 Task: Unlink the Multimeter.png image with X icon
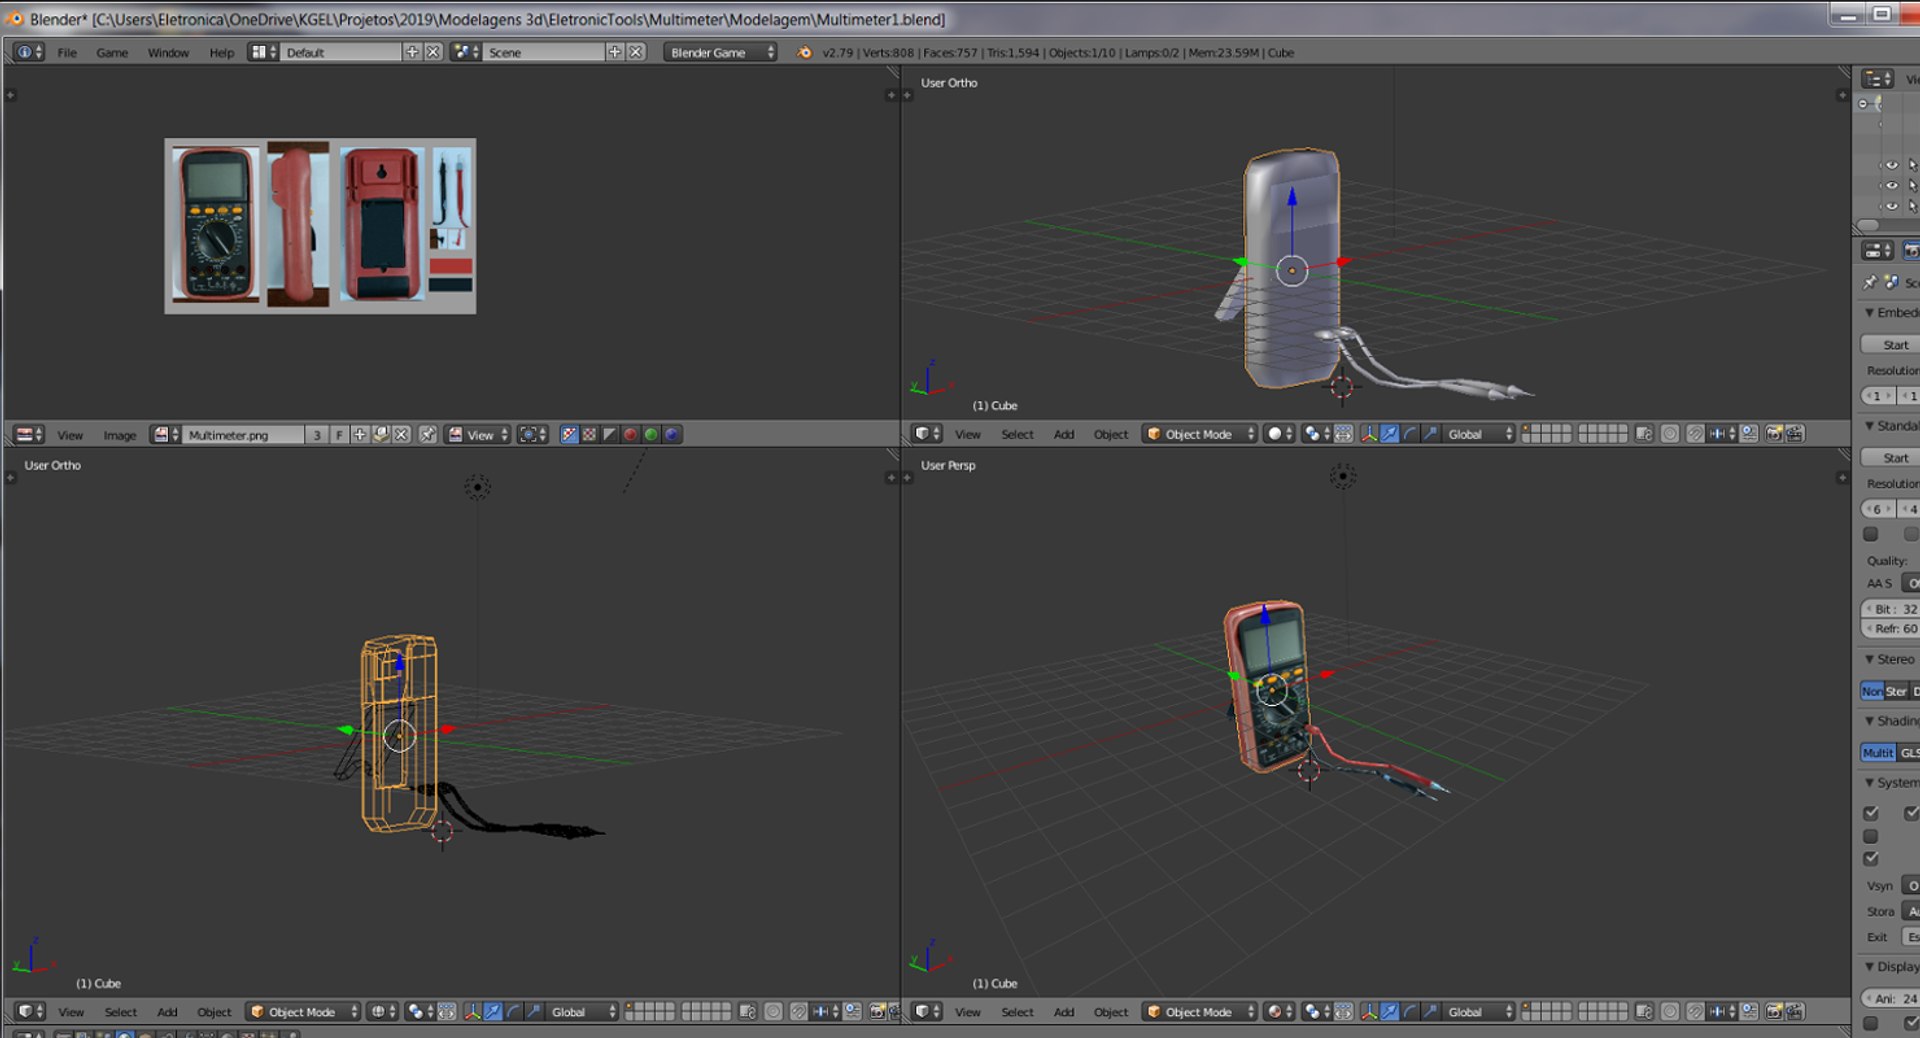click(x=401, y=435)
